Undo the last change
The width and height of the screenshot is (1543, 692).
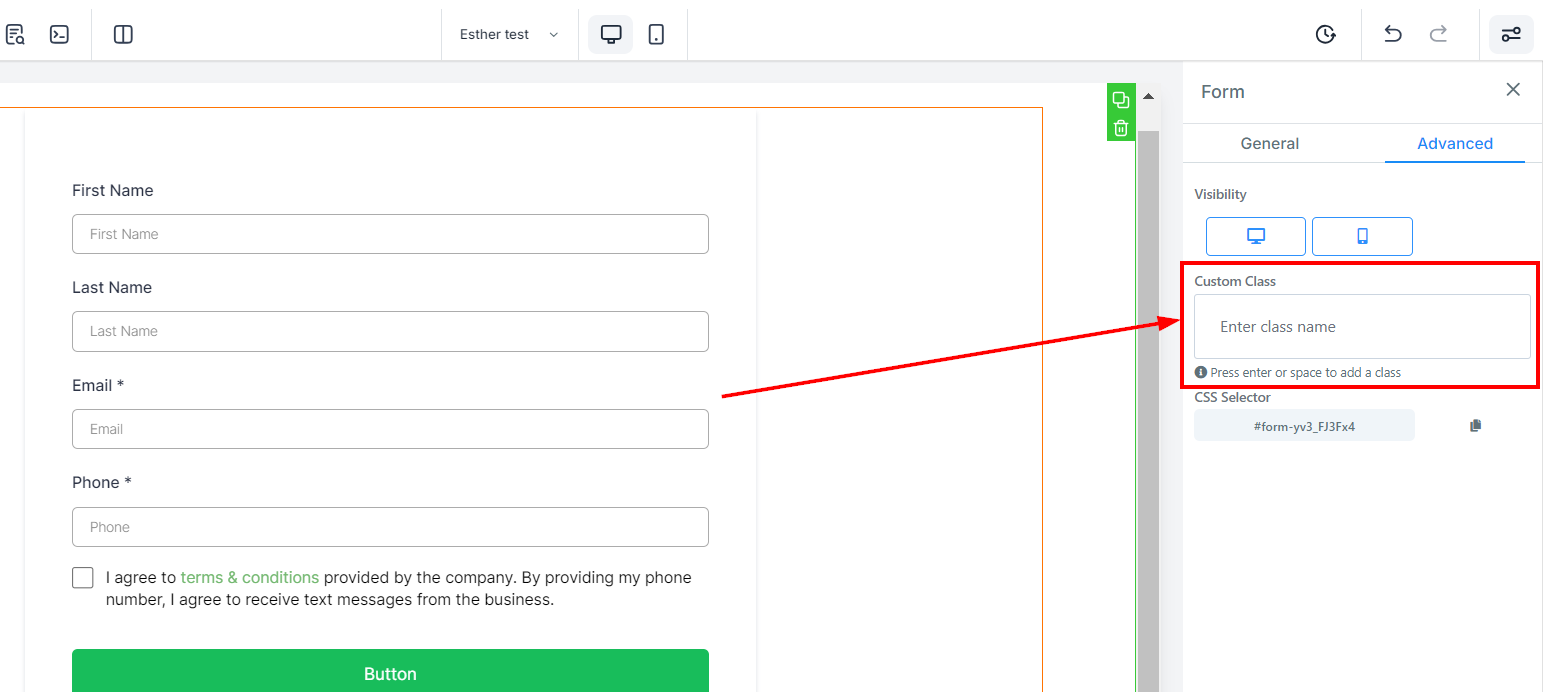(1393, 34)
